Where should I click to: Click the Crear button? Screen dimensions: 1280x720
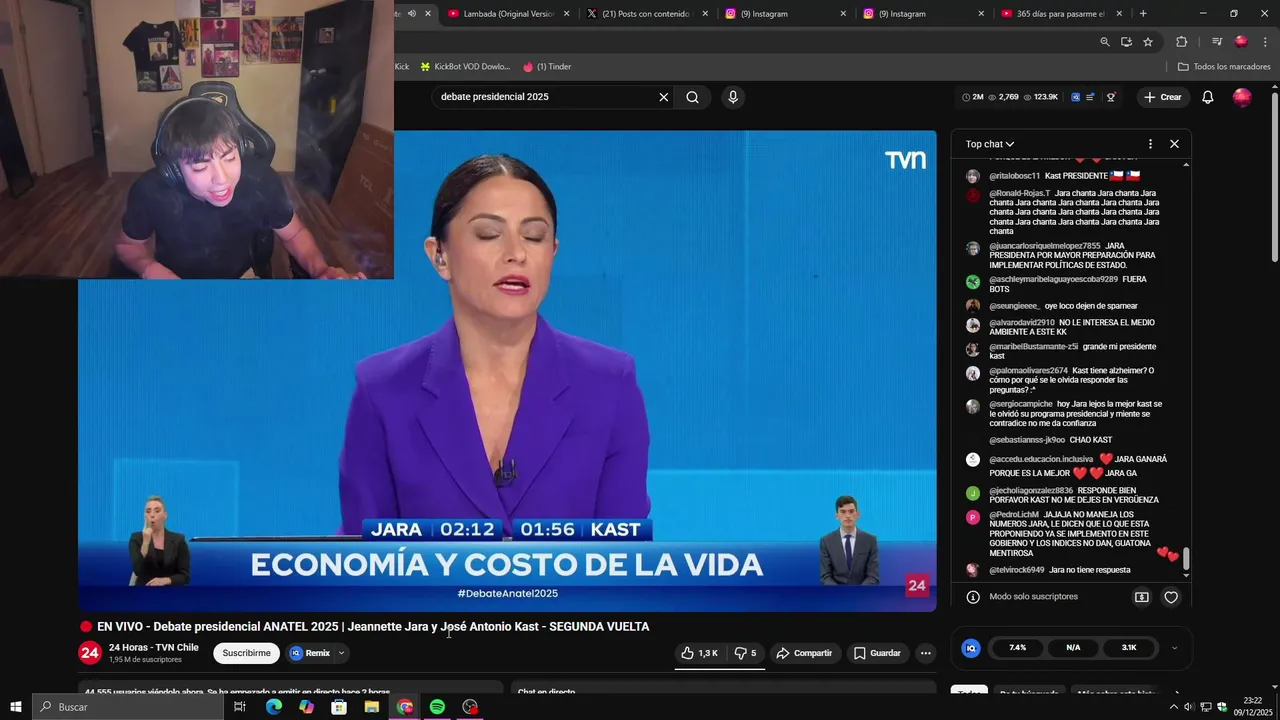(x=1163, y=97)
